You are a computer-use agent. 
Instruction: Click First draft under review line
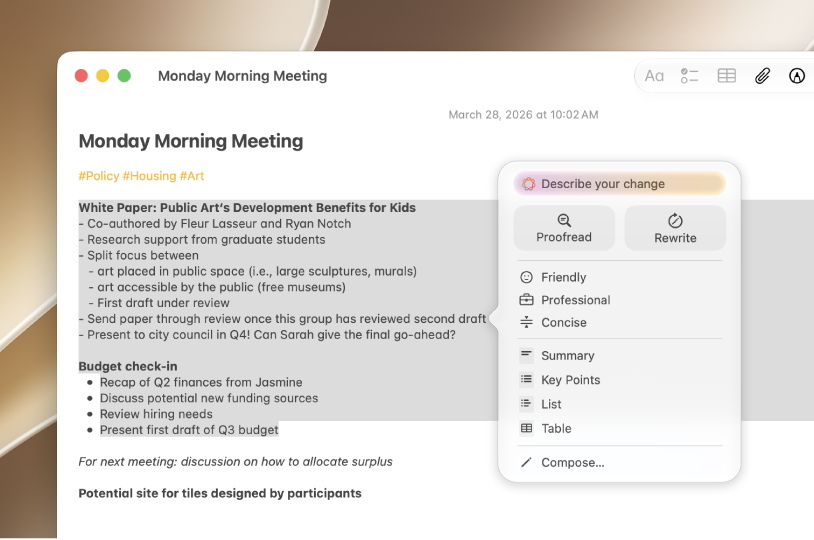159,303
